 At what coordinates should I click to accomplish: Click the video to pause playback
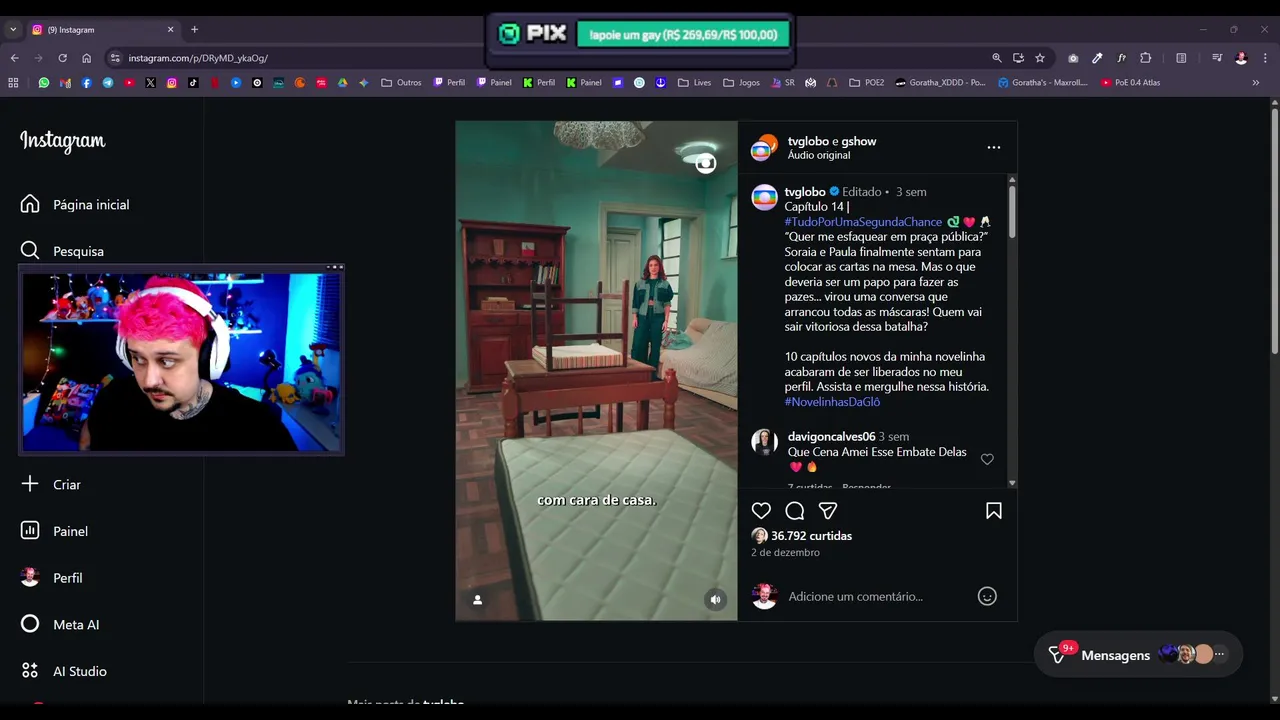pyautogui.click(x=596, y=371)
